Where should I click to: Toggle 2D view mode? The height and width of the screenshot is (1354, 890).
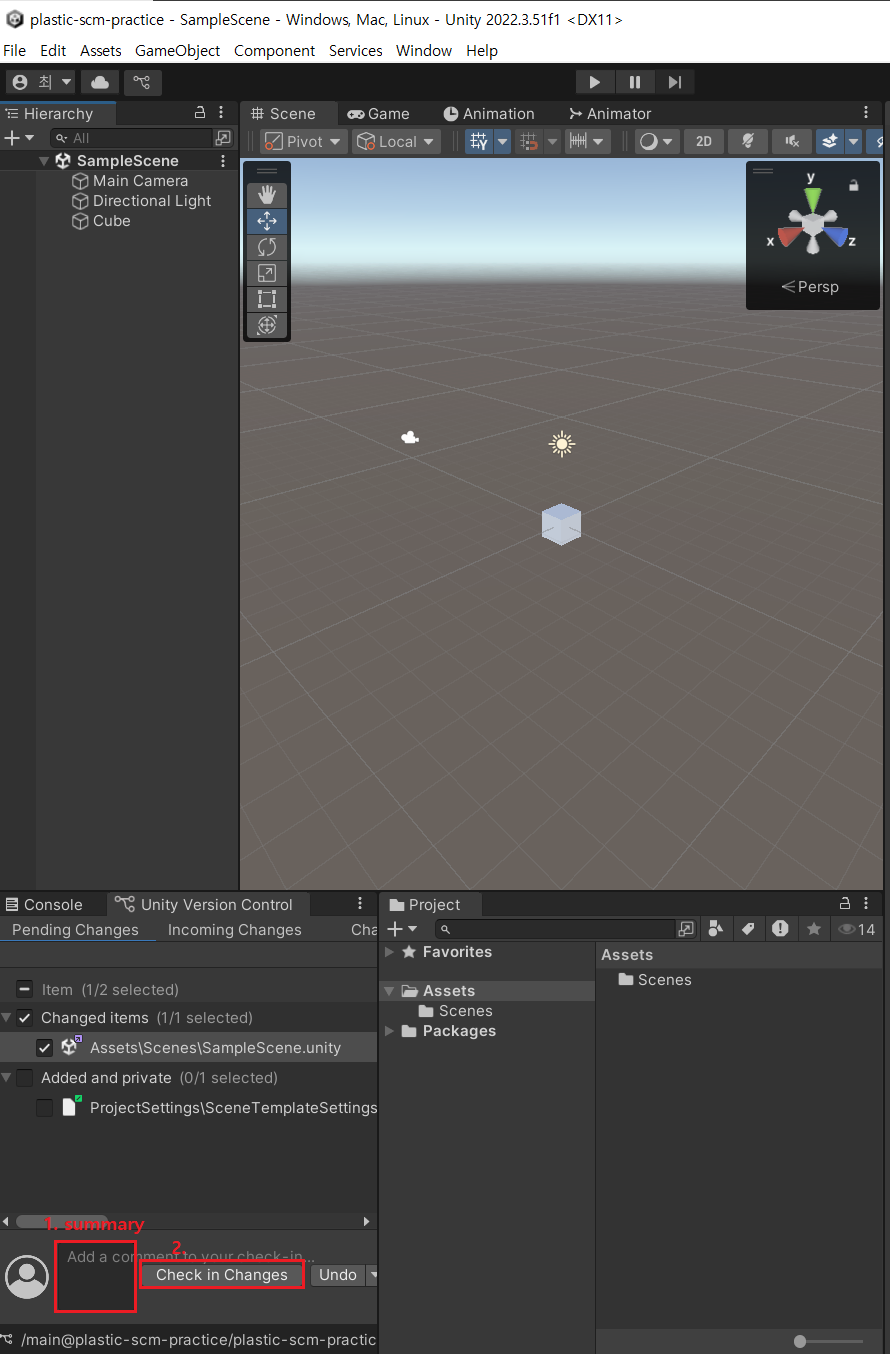(704, 141)
